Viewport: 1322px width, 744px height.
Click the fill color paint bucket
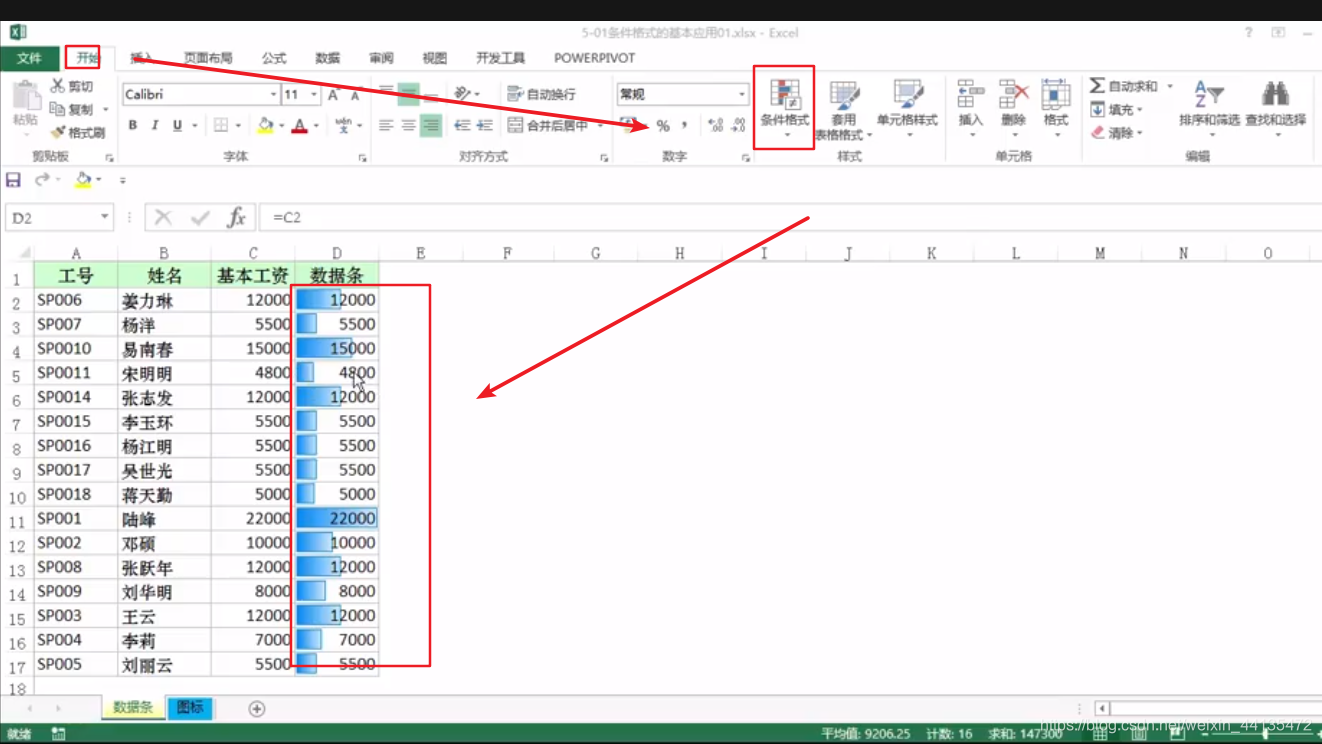(x=264, y=126)
